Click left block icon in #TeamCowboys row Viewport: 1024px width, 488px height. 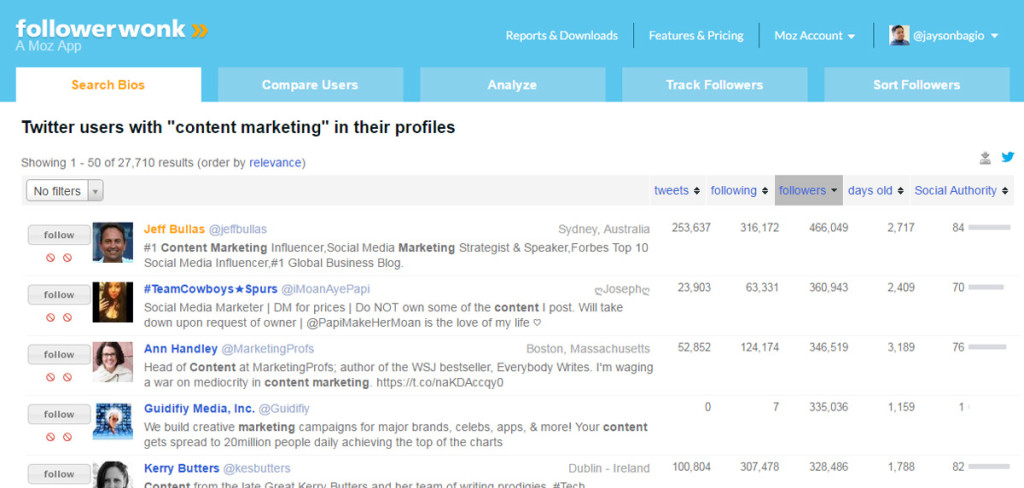[x=50, y=317]
